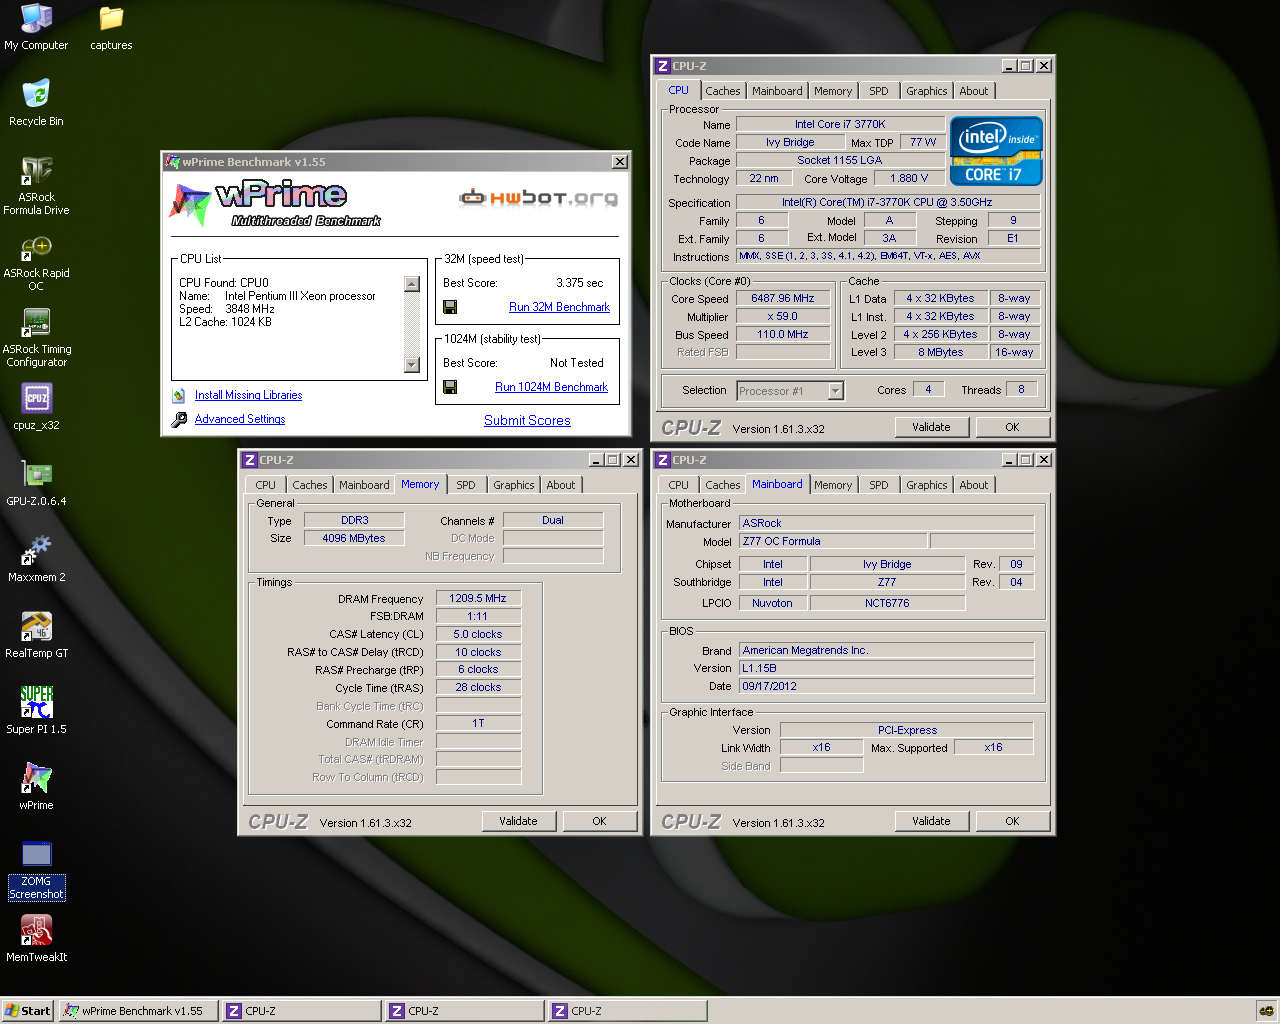Open the Advanced Settings link in wPrime
1280x1024 pixels.
(x=240, y=419)
